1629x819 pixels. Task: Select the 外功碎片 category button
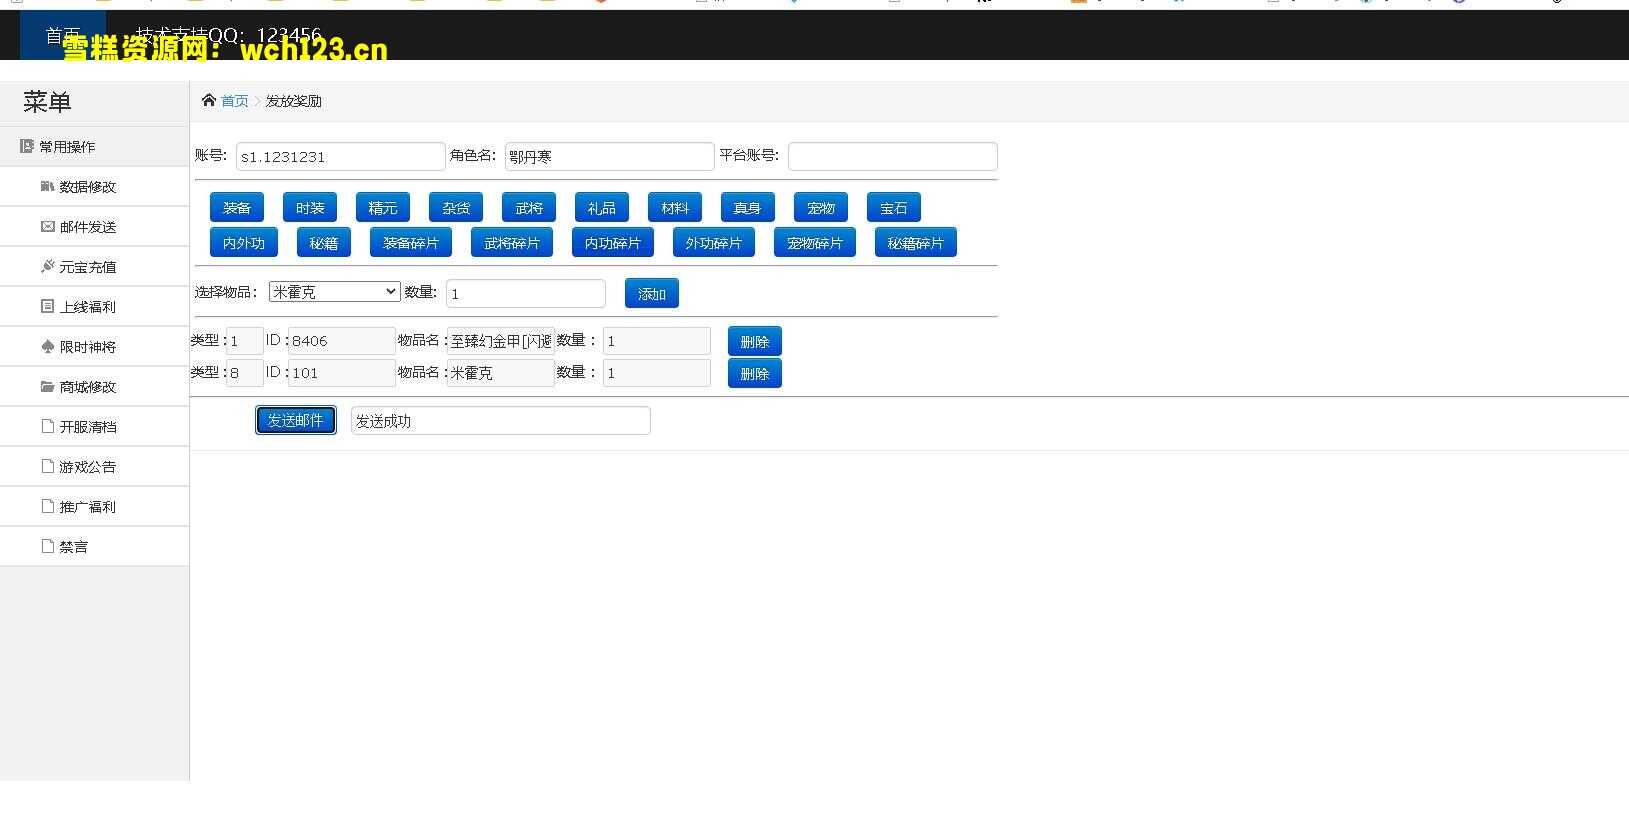714,243
